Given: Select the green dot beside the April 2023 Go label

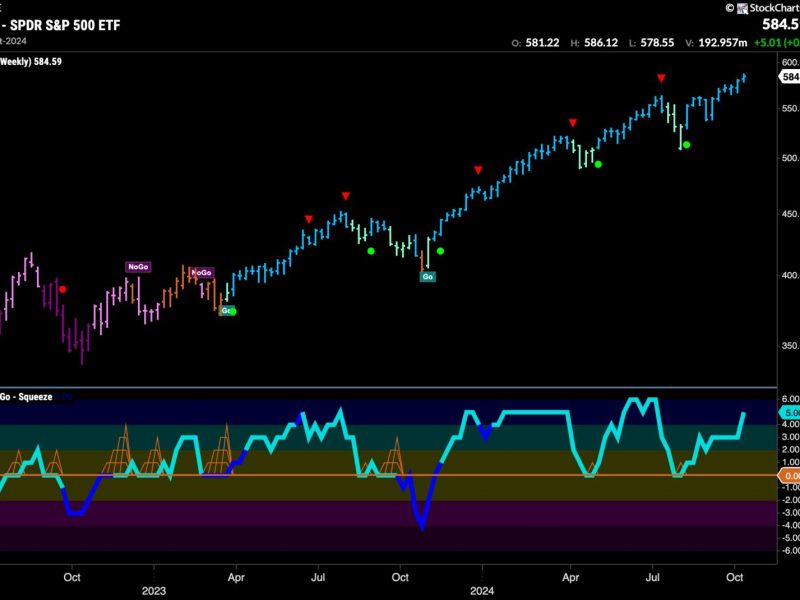Looking at the screenshot, I should pyautogui.click(x=233, y=311).
